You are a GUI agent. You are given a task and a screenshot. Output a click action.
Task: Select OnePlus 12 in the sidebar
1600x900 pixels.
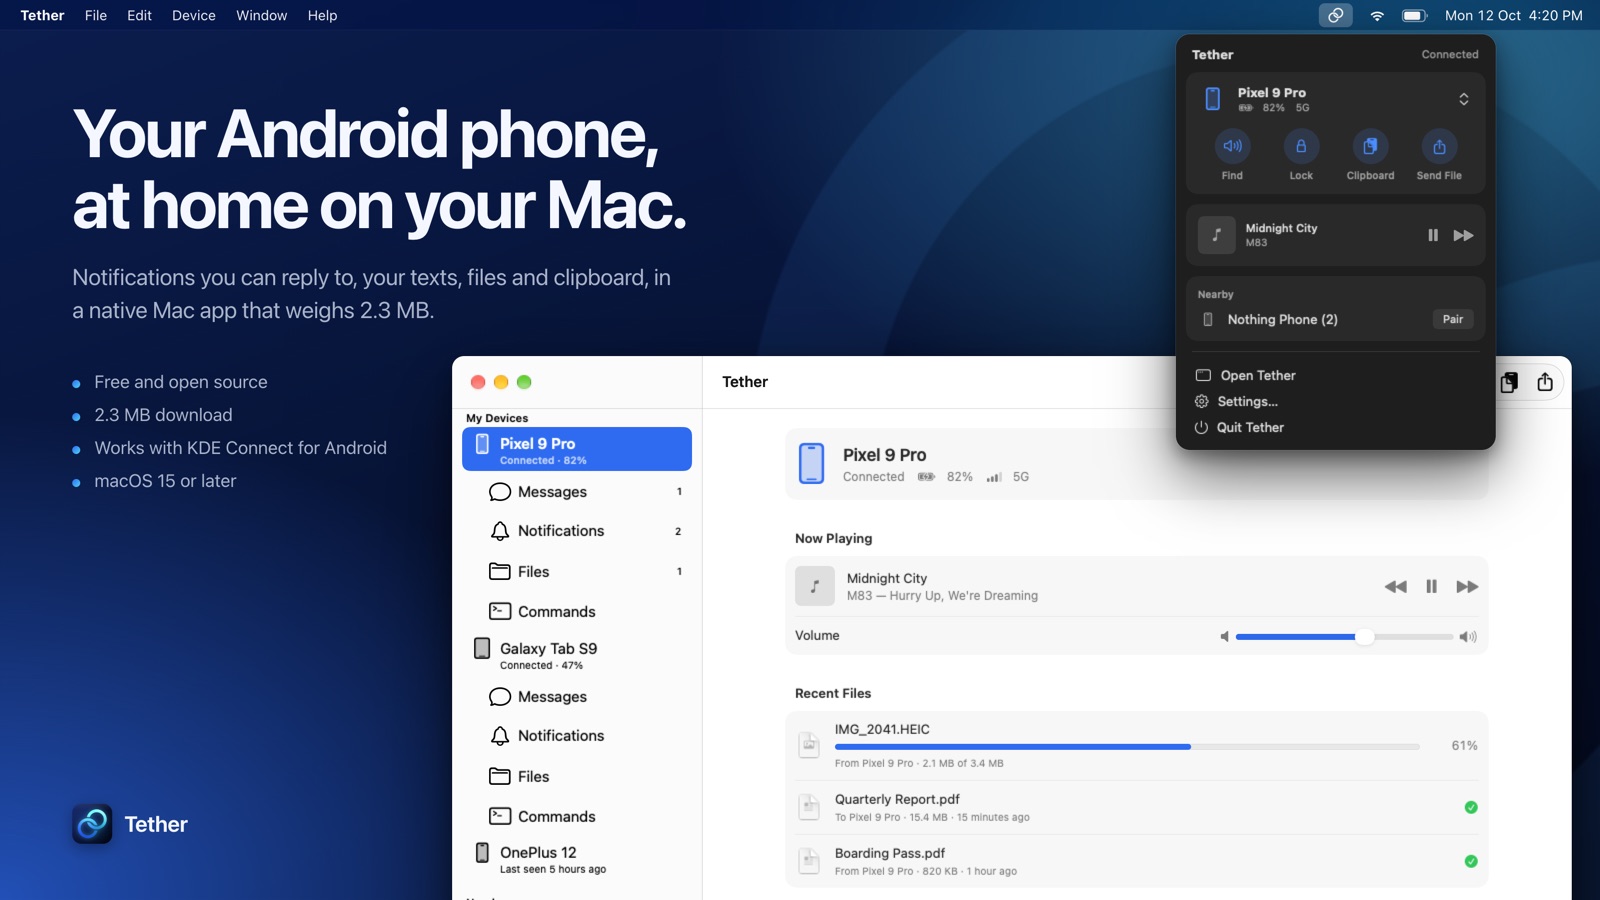coord(577,859)
